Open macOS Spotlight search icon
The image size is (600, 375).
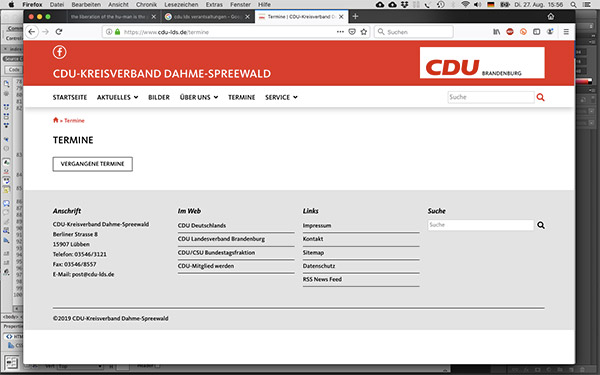point(573,4)
